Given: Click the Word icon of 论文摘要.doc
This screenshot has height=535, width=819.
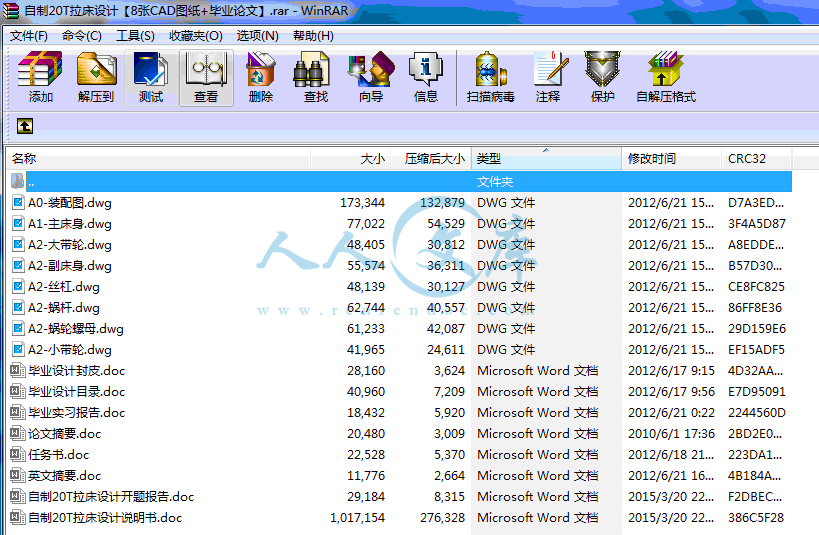Looking at the screenshot, I should click(x=18, y=434).
